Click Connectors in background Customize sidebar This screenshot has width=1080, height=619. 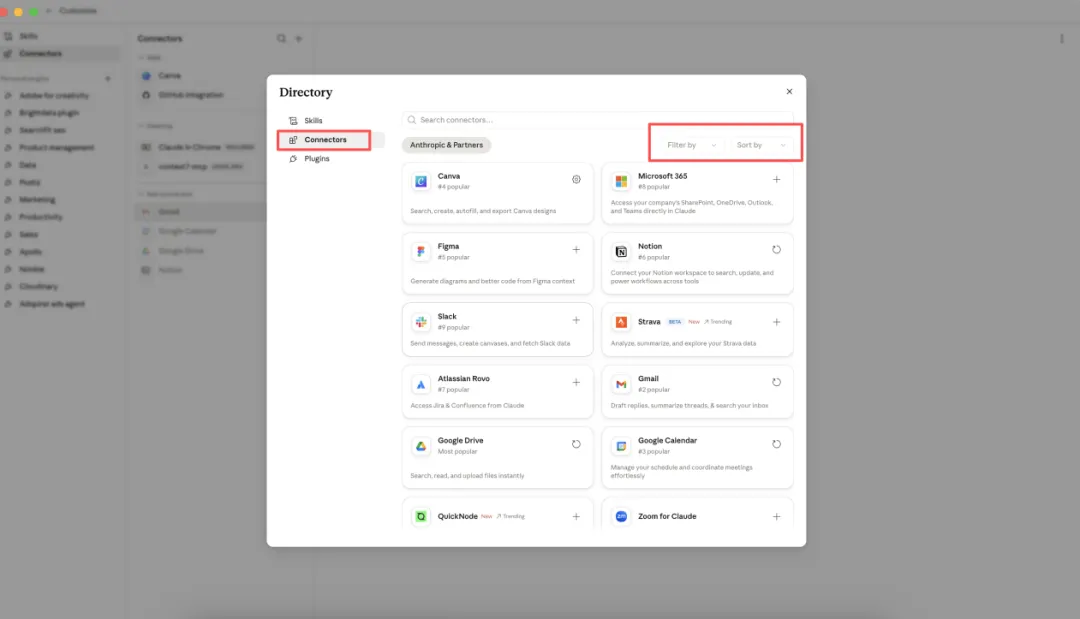point(60,54)
